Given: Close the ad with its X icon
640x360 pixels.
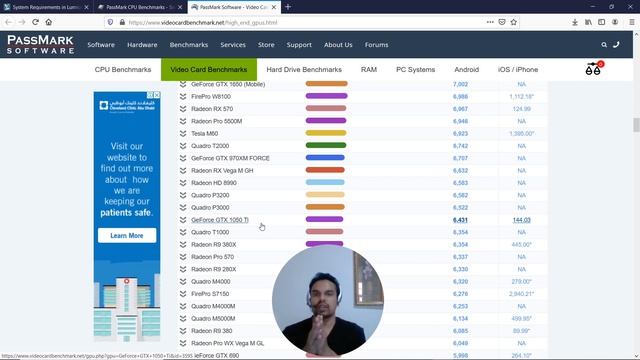Looking at the screenshot, I should [157, 95].
